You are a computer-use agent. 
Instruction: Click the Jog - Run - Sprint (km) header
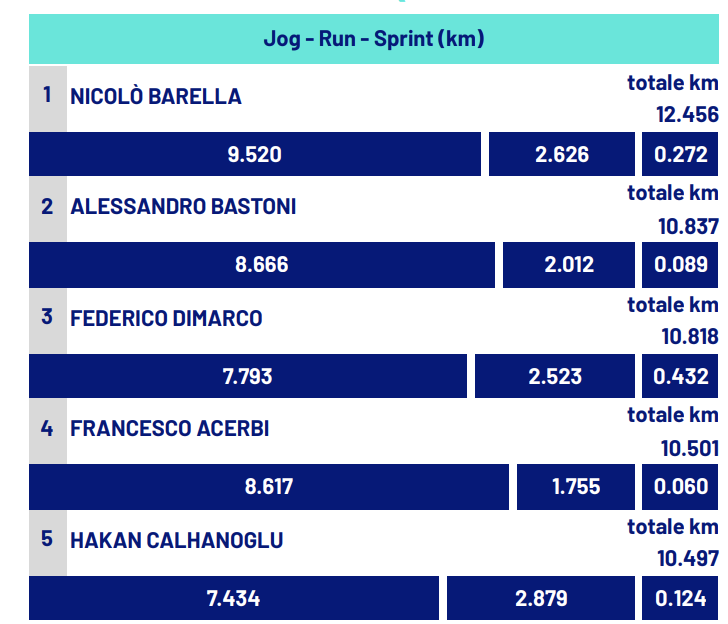pyautogui.click(x=374, y=39)
